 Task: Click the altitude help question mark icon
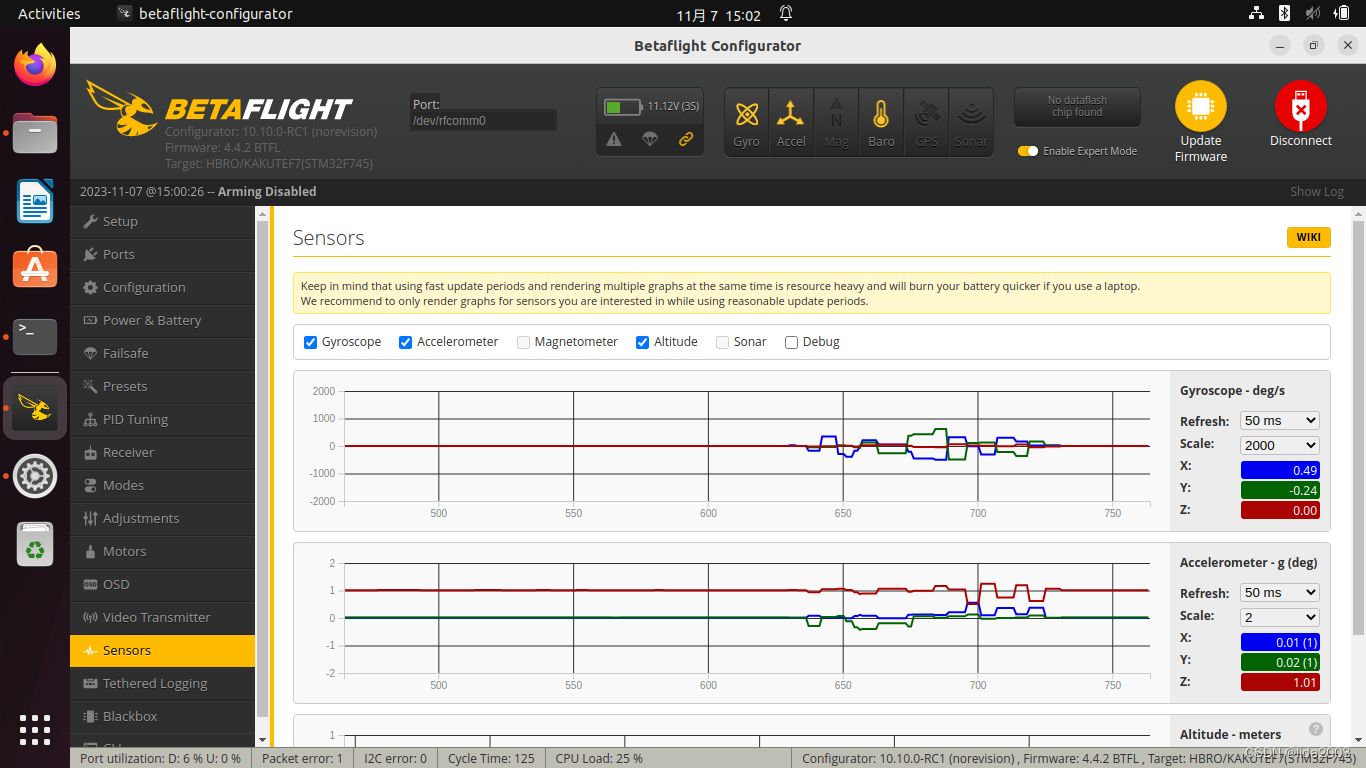tap(1316, 729)
